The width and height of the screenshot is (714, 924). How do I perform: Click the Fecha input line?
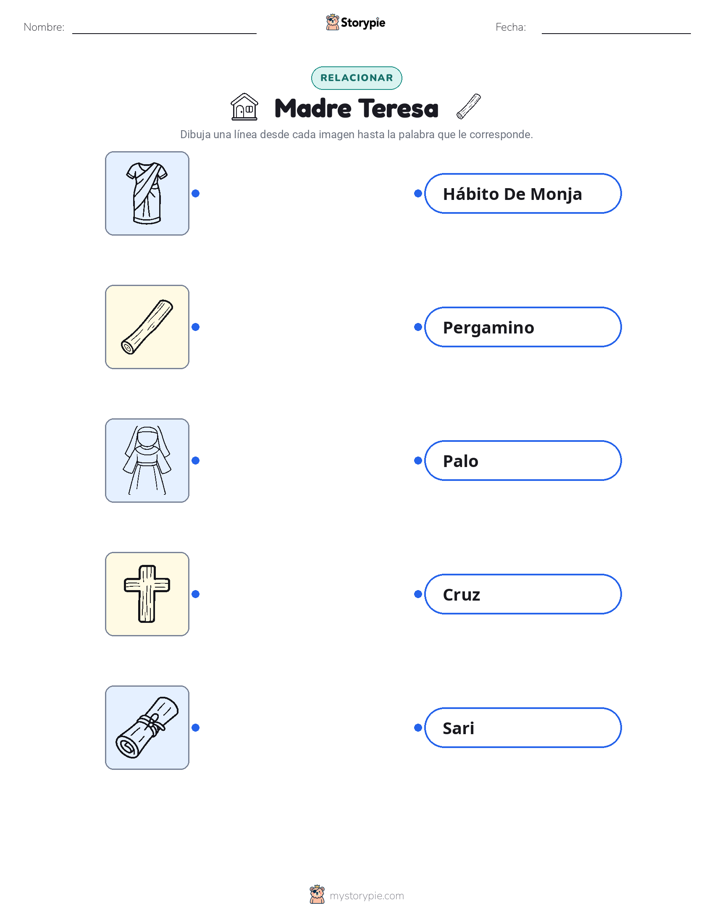pos(616,28)
